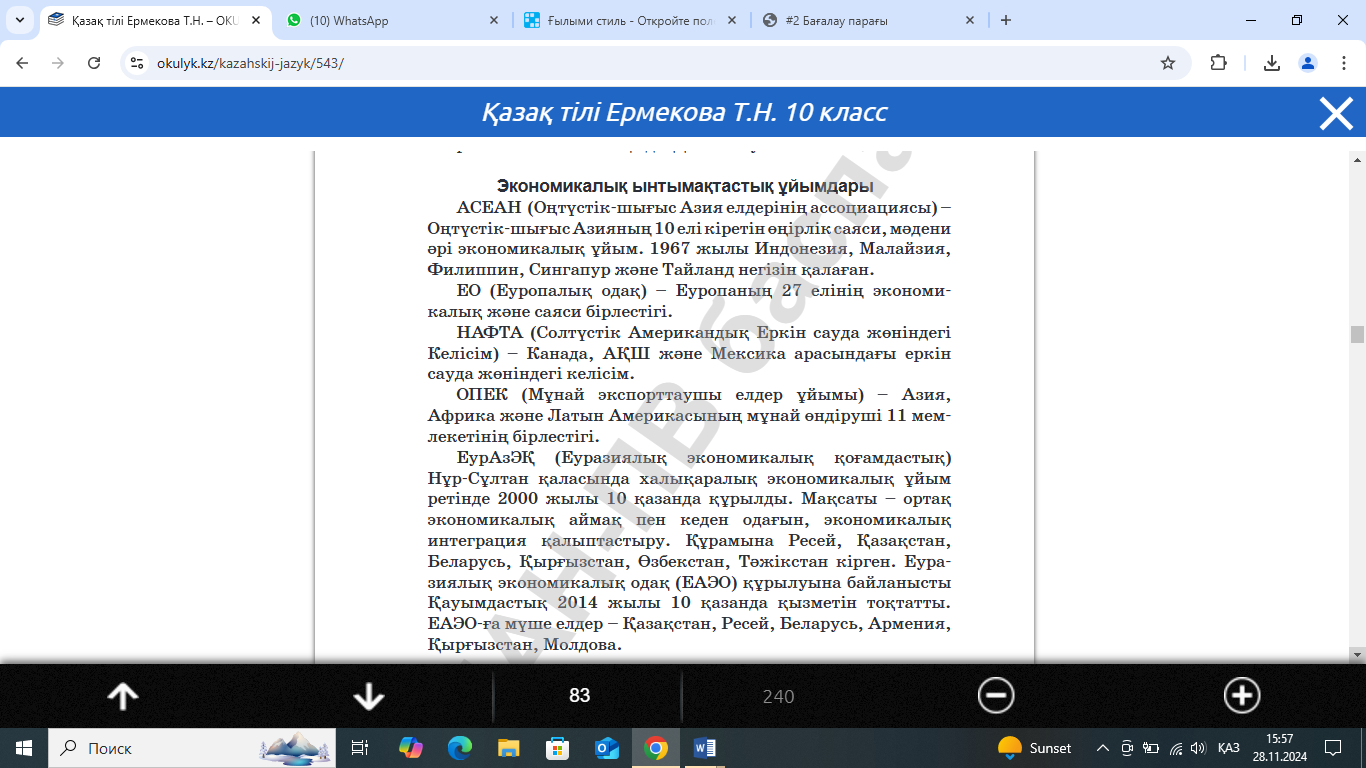
Task: Show hidden system tray icons
Action: [1103, 748]
